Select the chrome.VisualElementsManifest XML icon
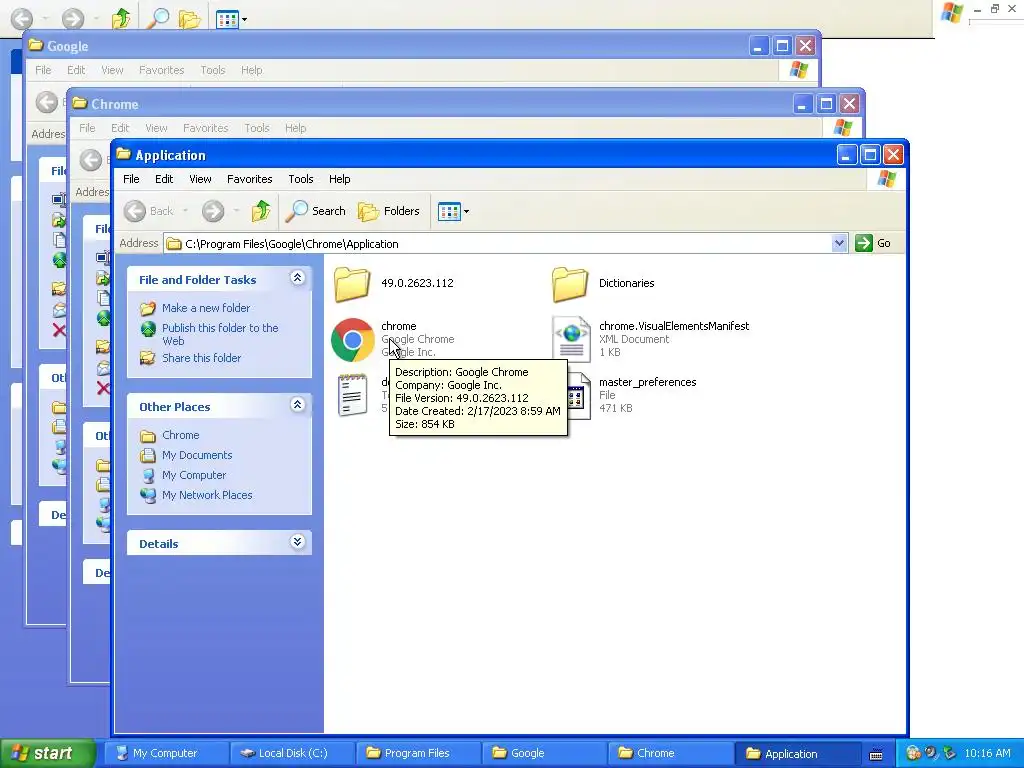Screen dimensions: 1024x768 pyautogui.click(x=571, y=338)
